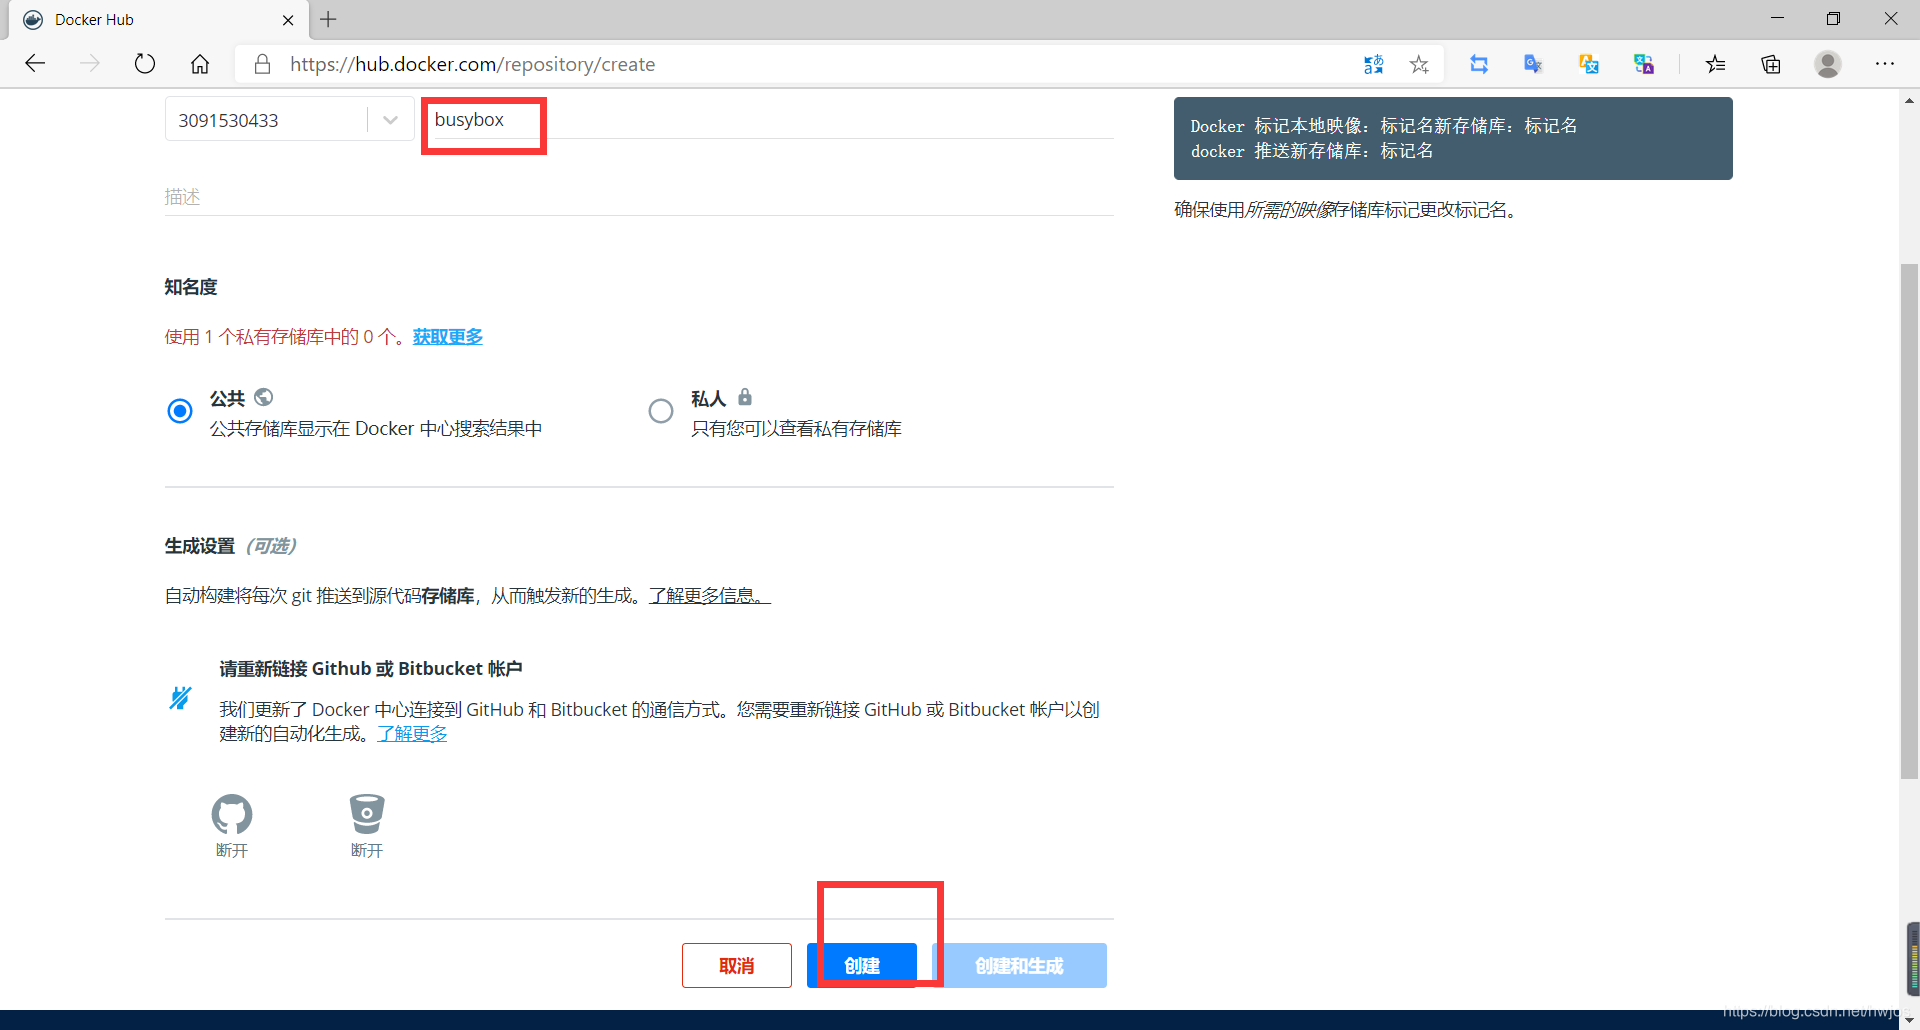This screenshot has height=1030, width=1920.
Task: Click the scrollbar up arrow
Action: click(1909, 100)
